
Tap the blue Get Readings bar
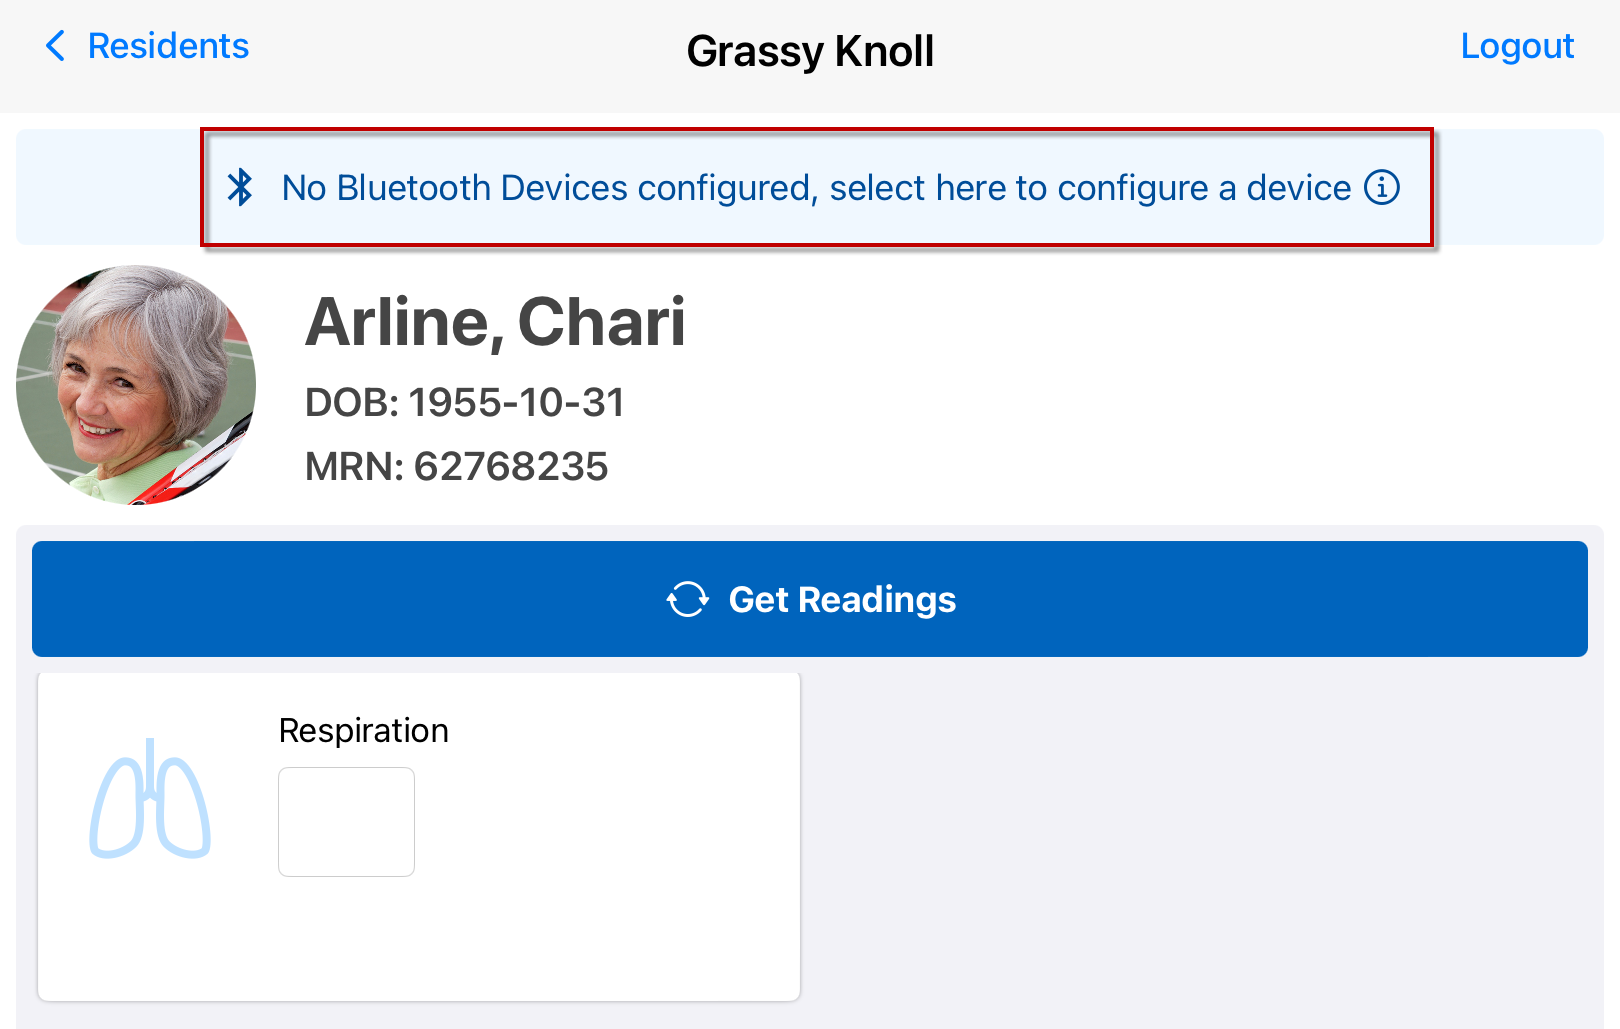click(x=810, y=599)
